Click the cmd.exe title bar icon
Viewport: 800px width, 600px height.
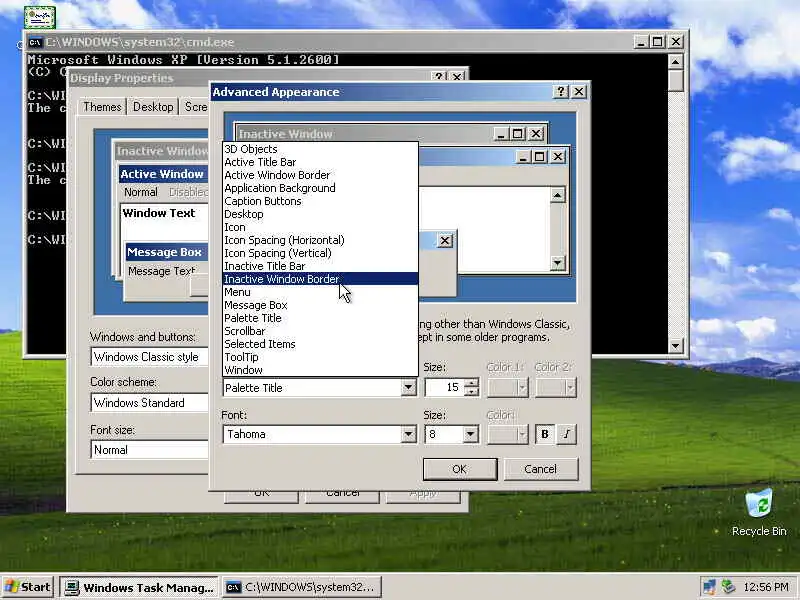tap(35, 42)
